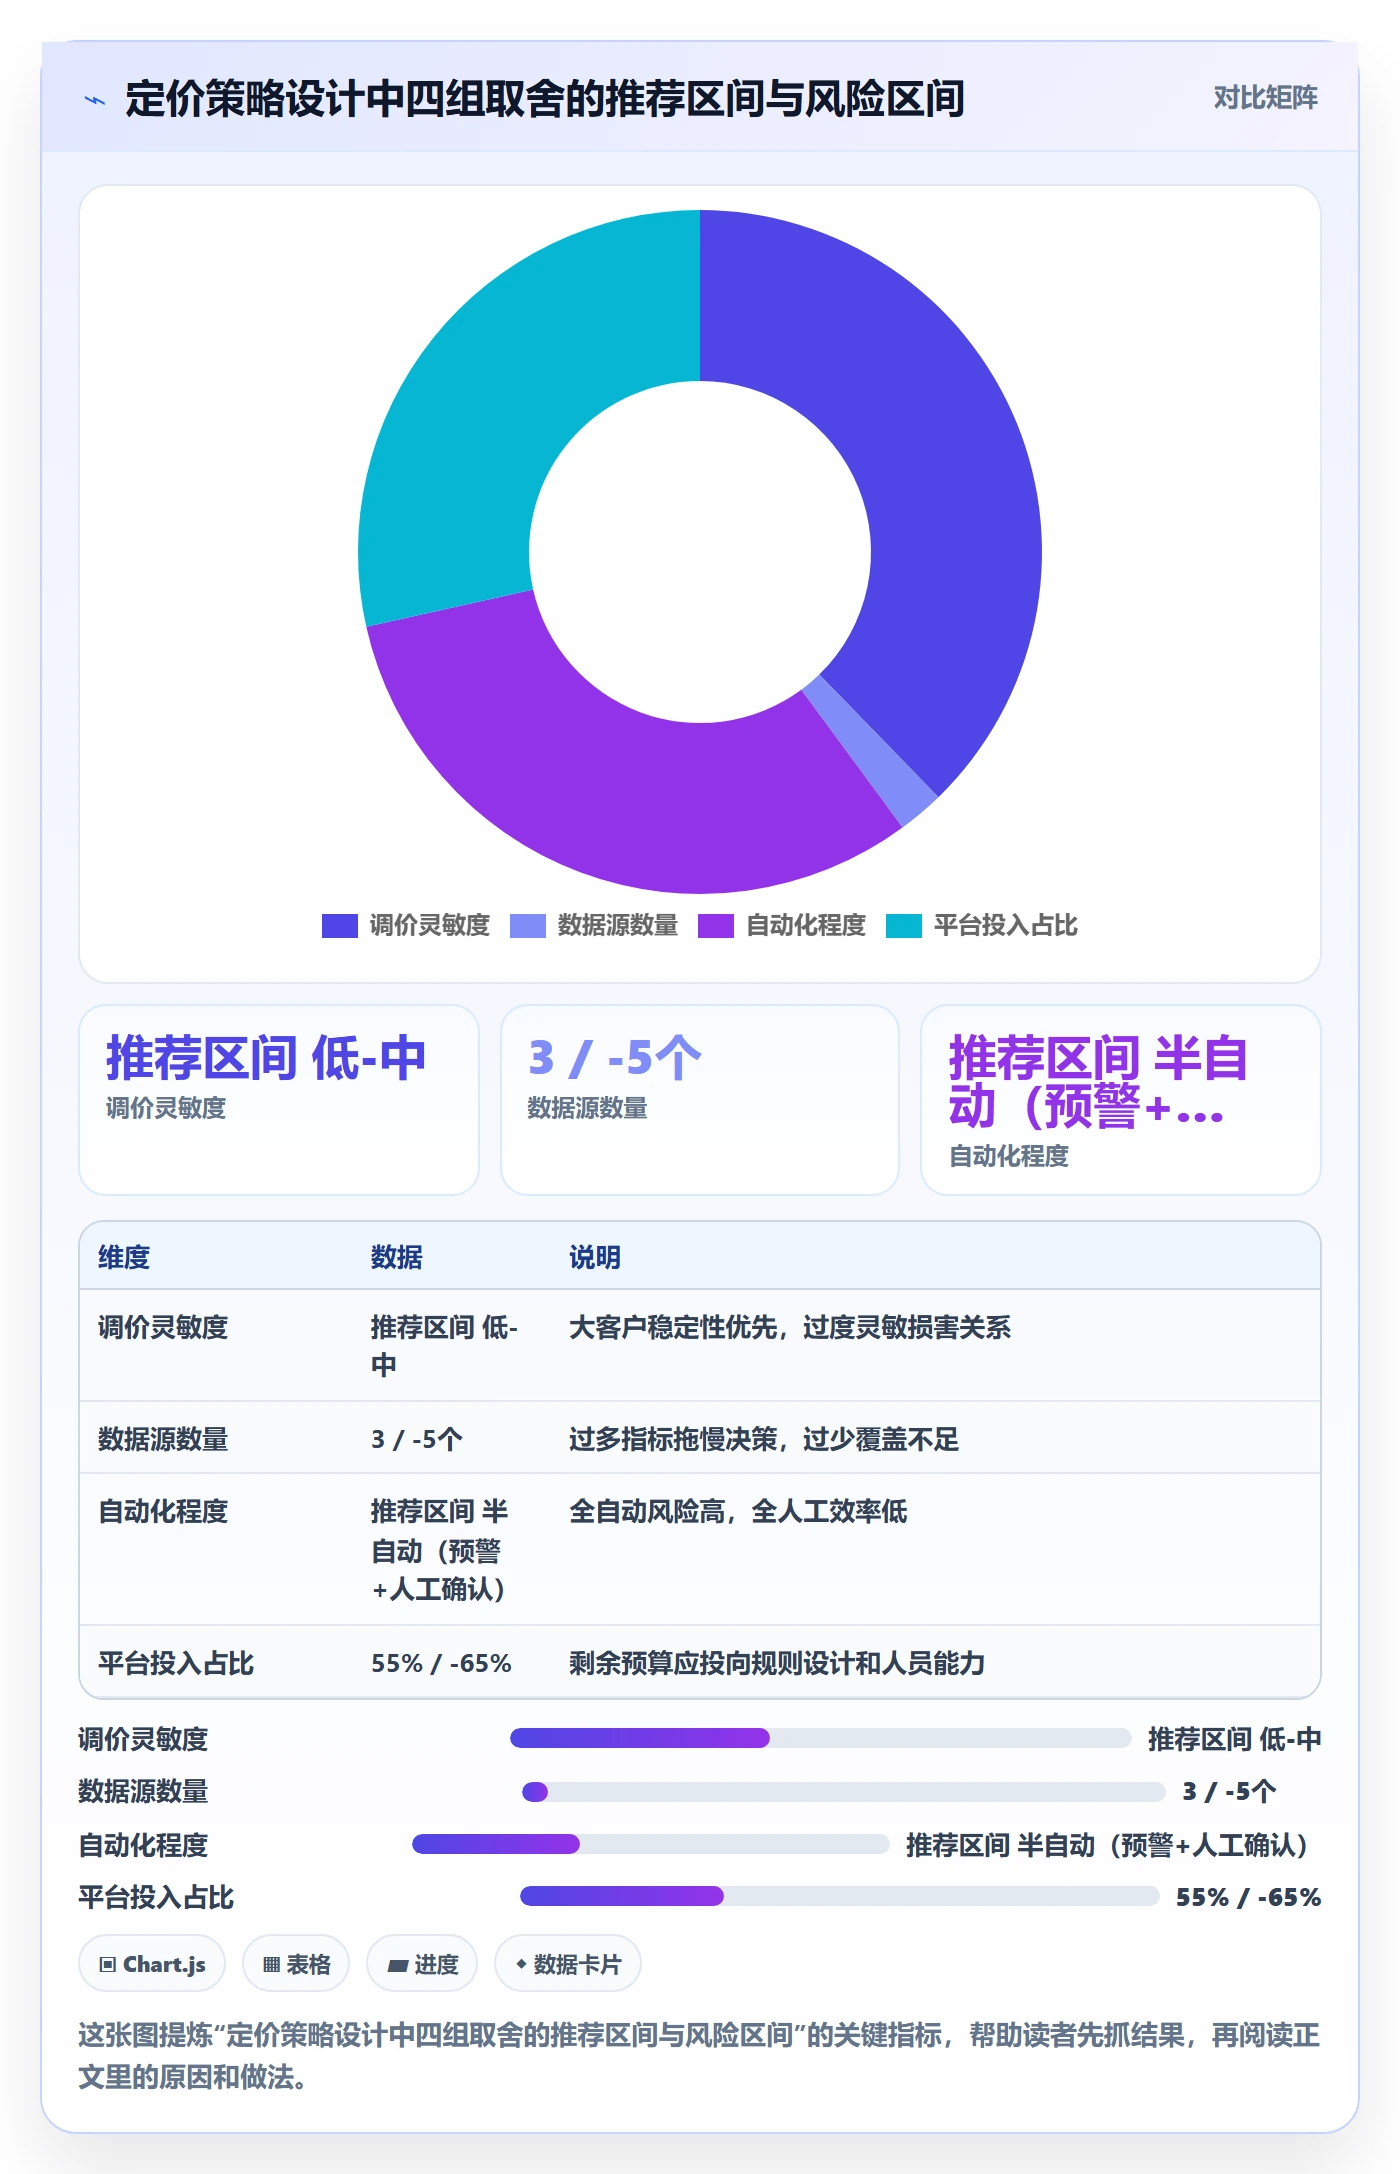Click the 进度 tag chip

pos(422,1964)
